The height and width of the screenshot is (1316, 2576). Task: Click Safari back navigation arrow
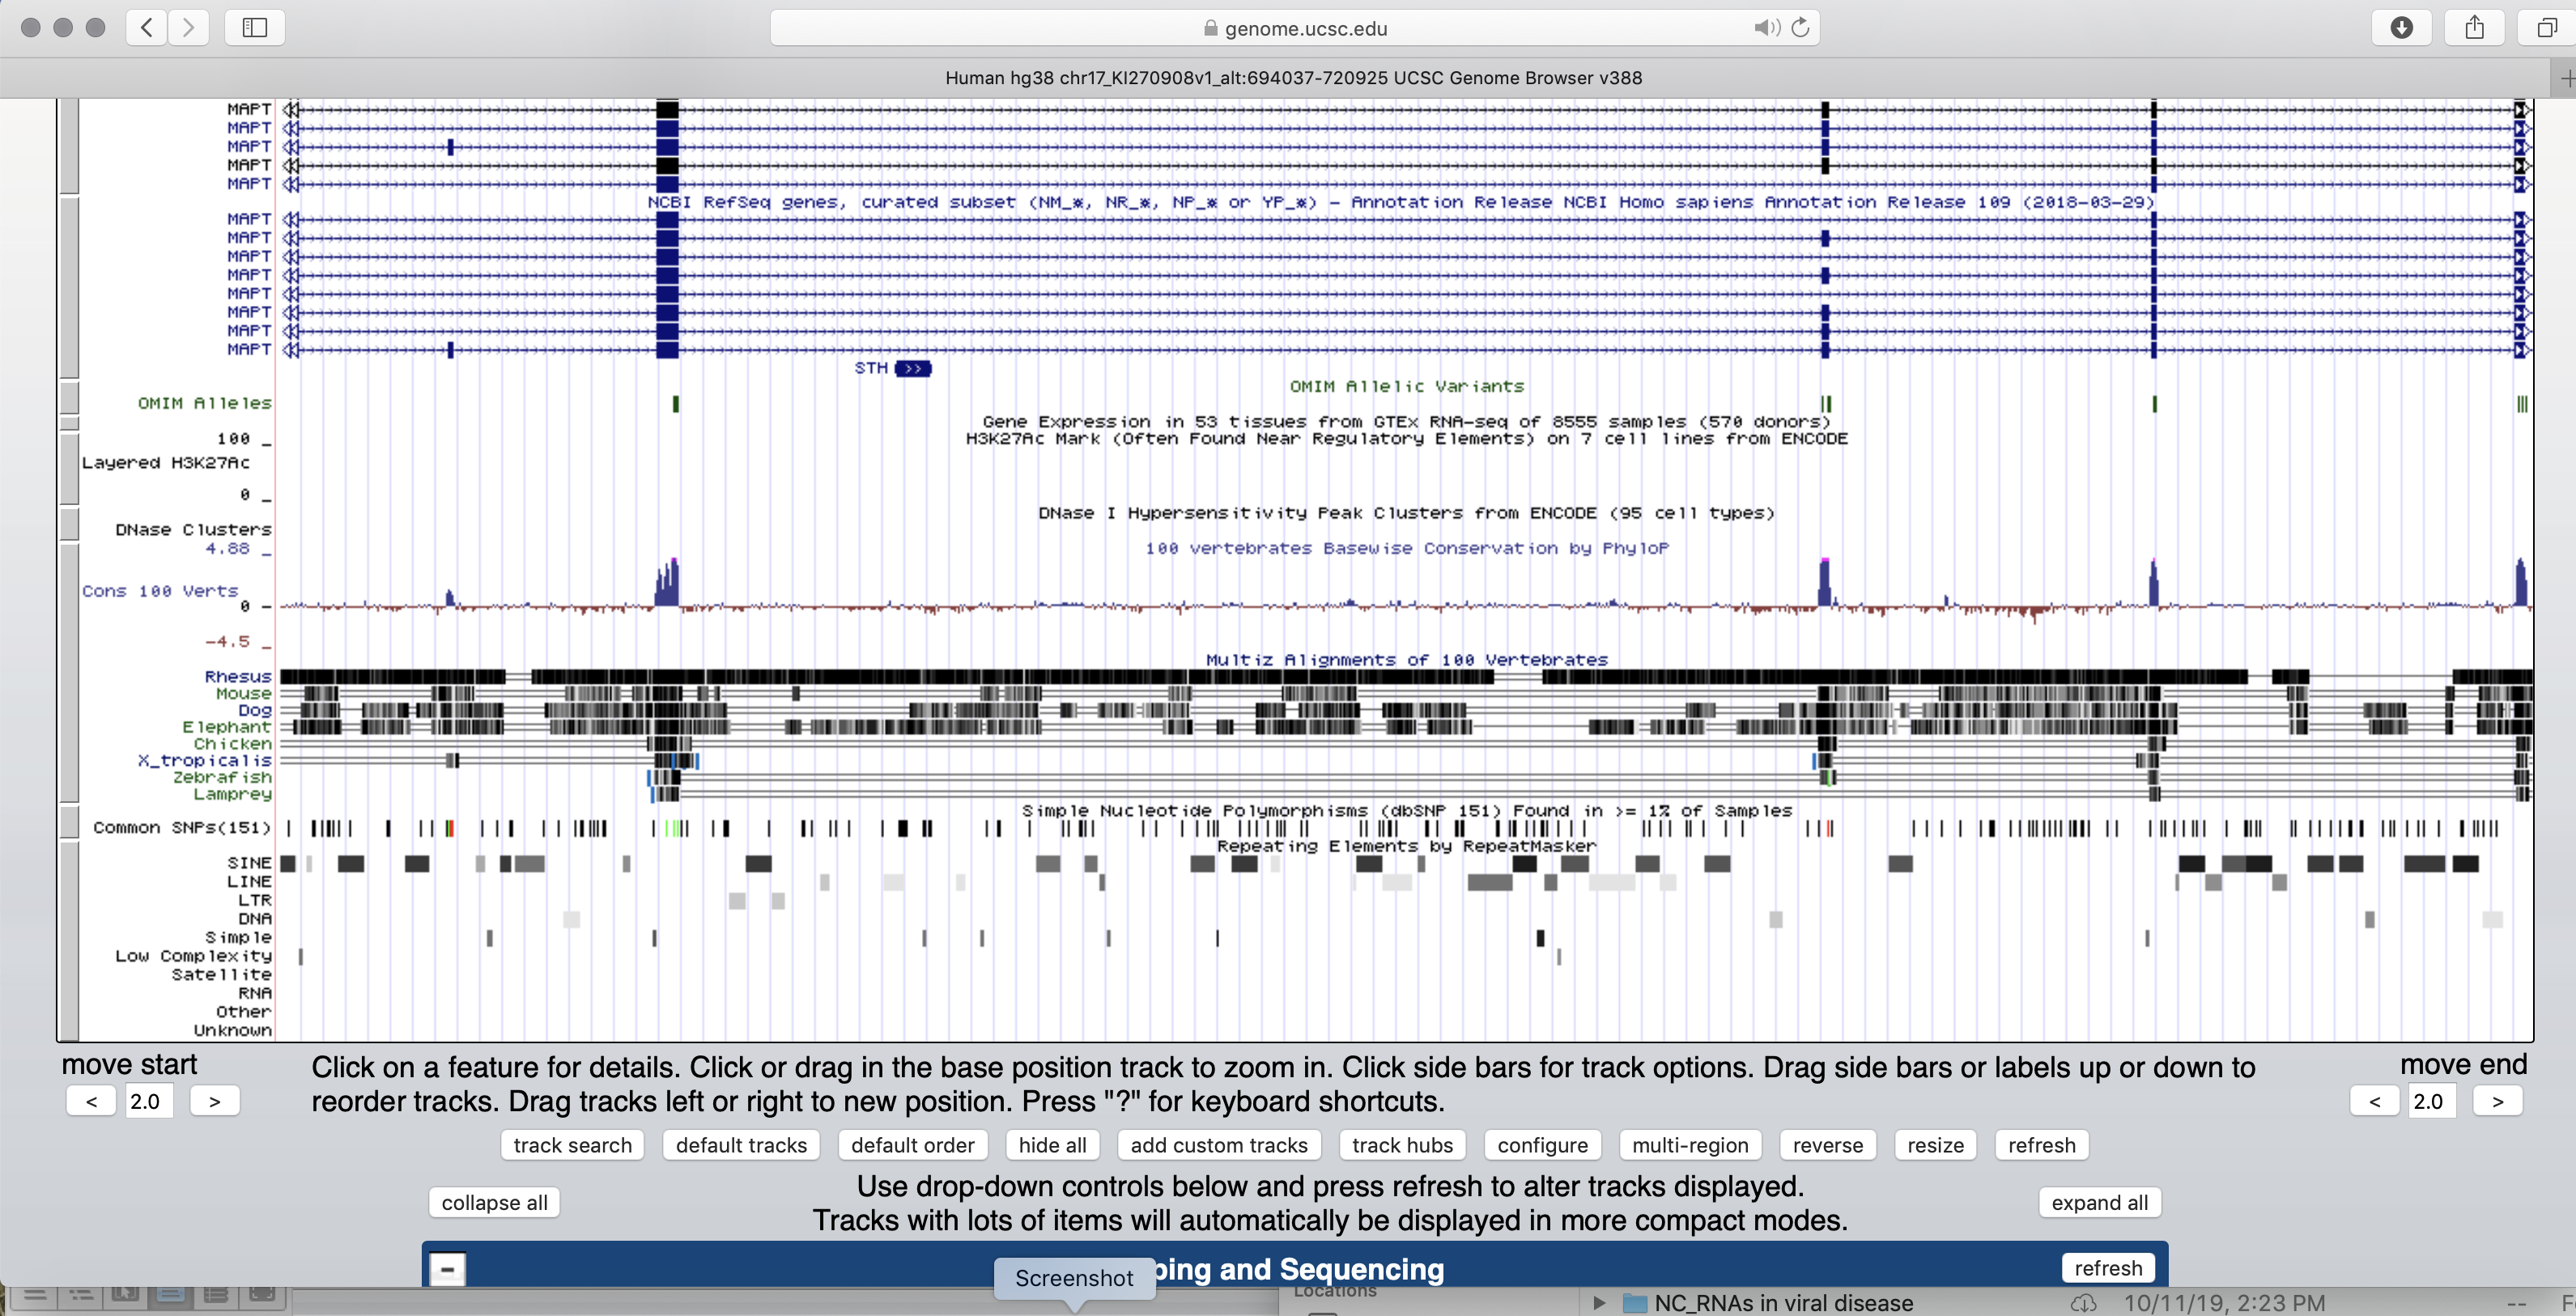[147, 27]
